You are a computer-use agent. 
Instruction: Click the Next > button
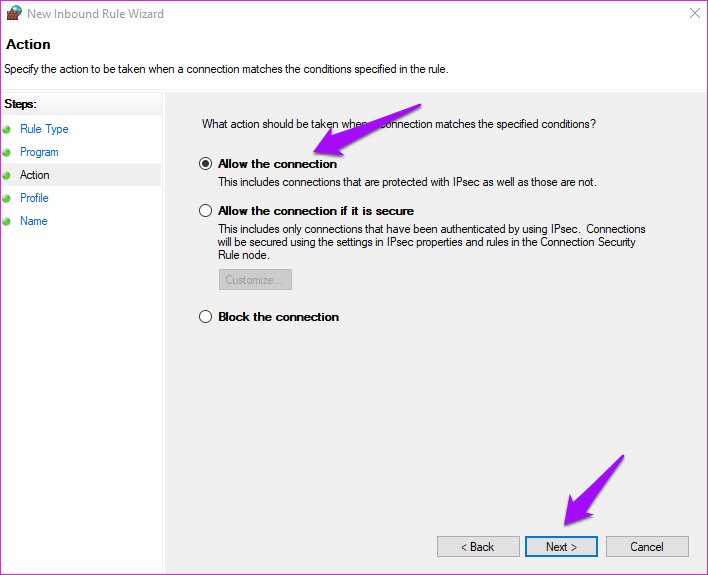pos(561,547)
